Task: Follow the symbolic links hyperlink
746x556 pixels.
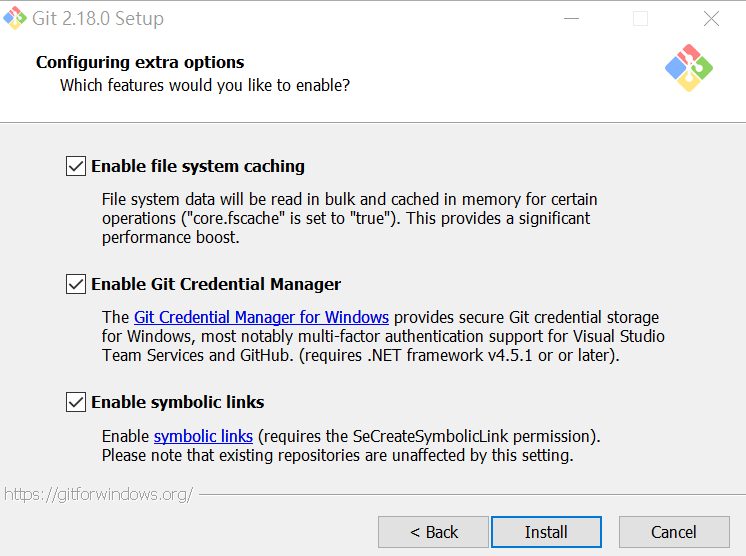Action: 203,436
